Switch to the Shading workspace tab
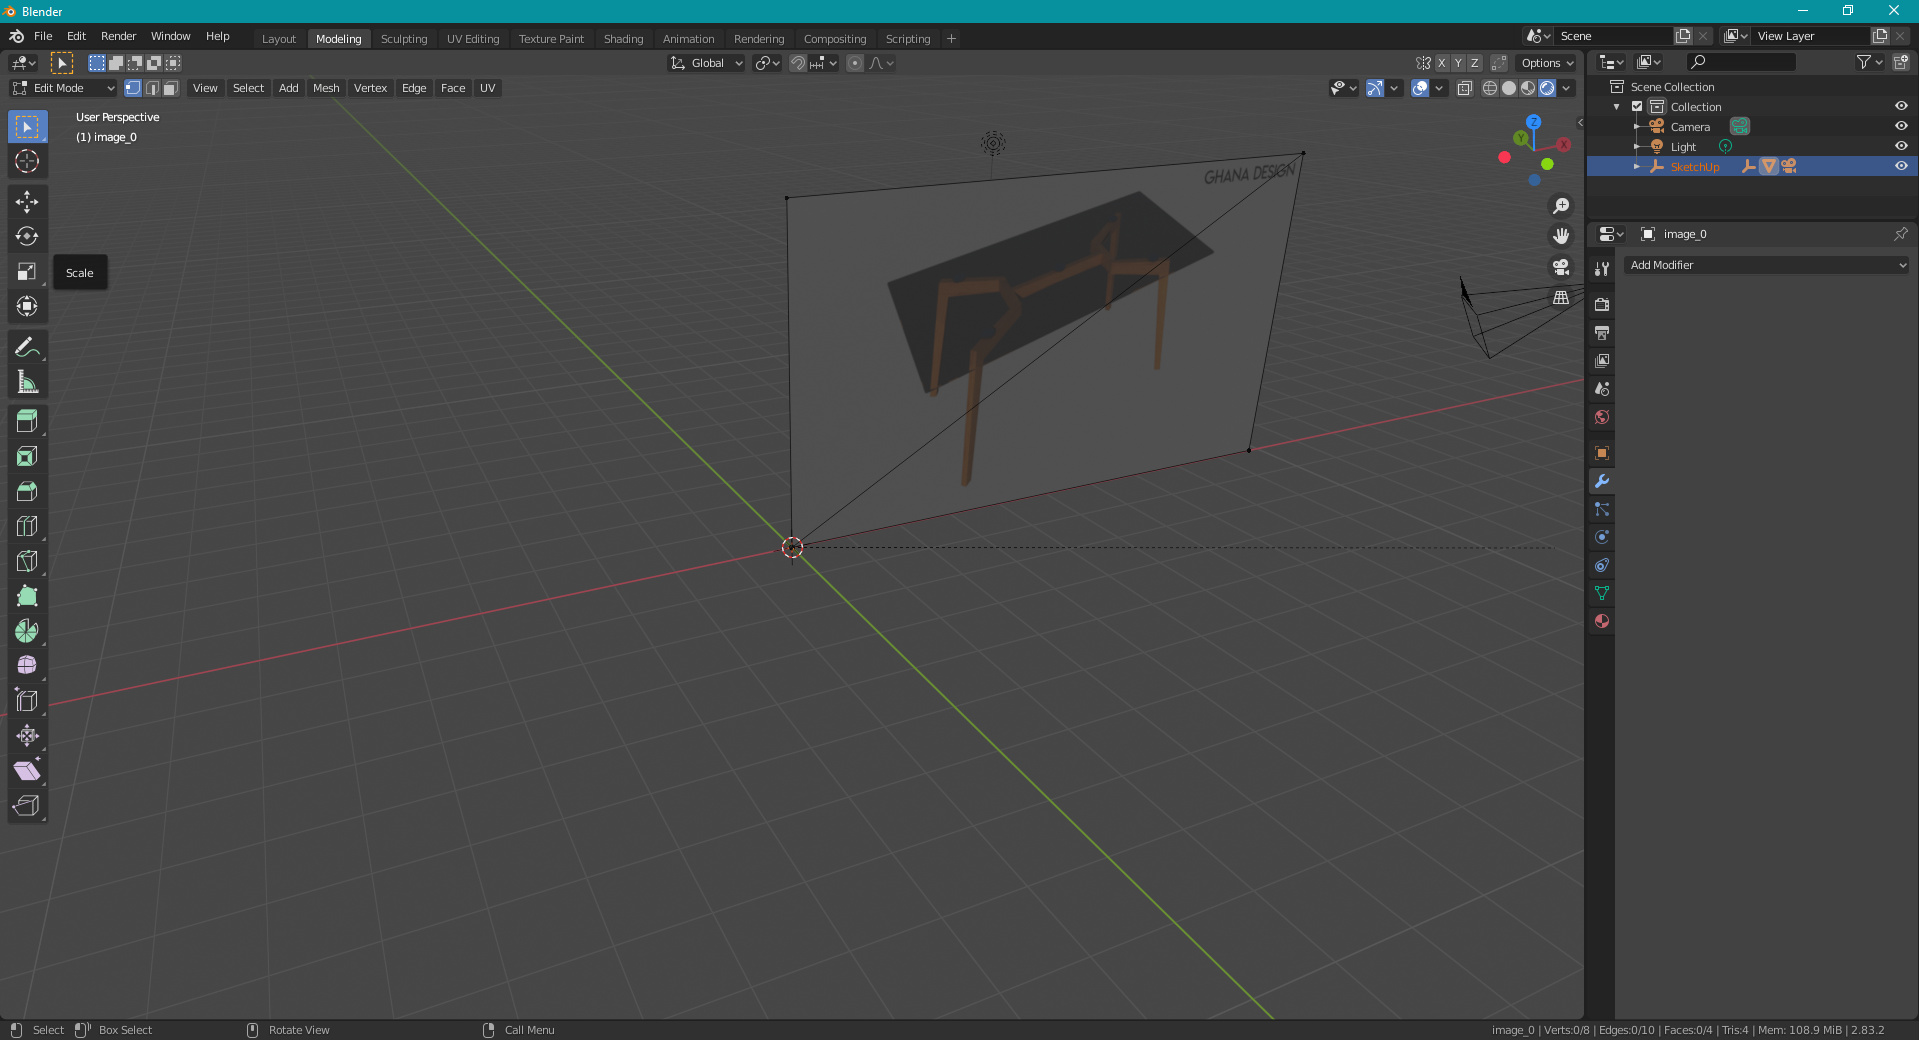The height and width of the screenshot is (1040, 1919). click(x=622, y=38)
